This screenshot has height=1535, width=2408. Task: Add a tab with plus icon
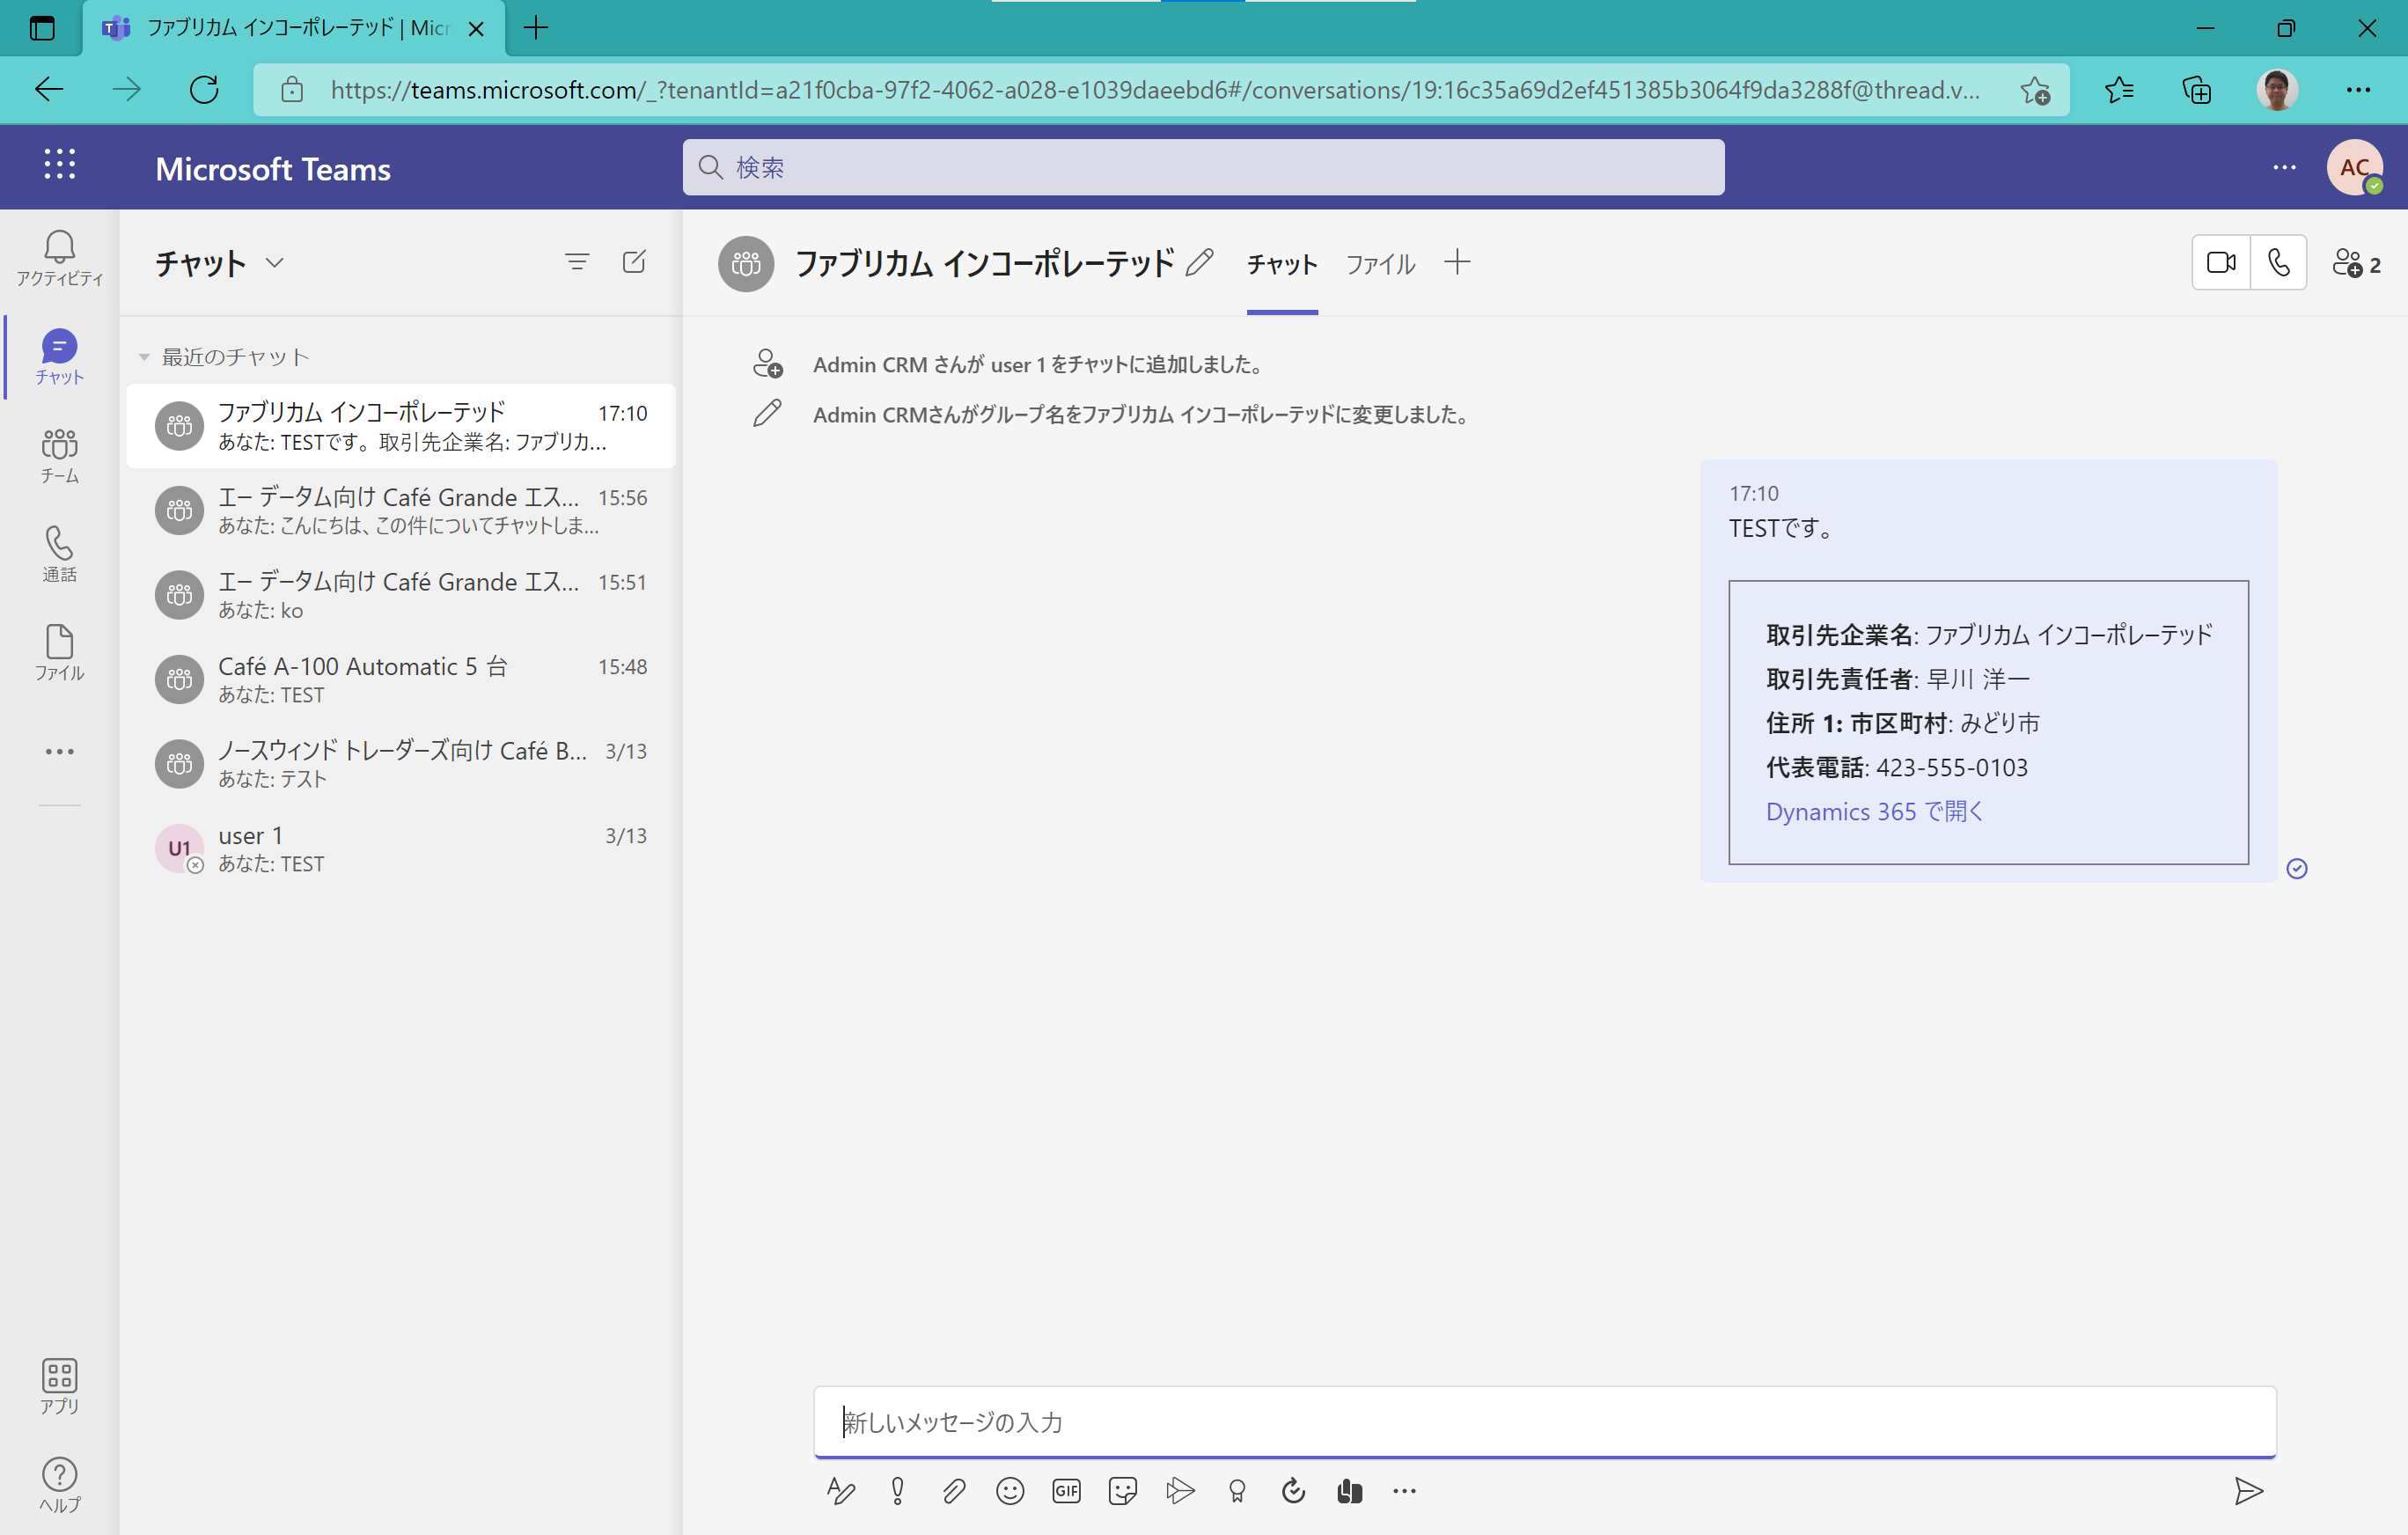pos(1457,263)
